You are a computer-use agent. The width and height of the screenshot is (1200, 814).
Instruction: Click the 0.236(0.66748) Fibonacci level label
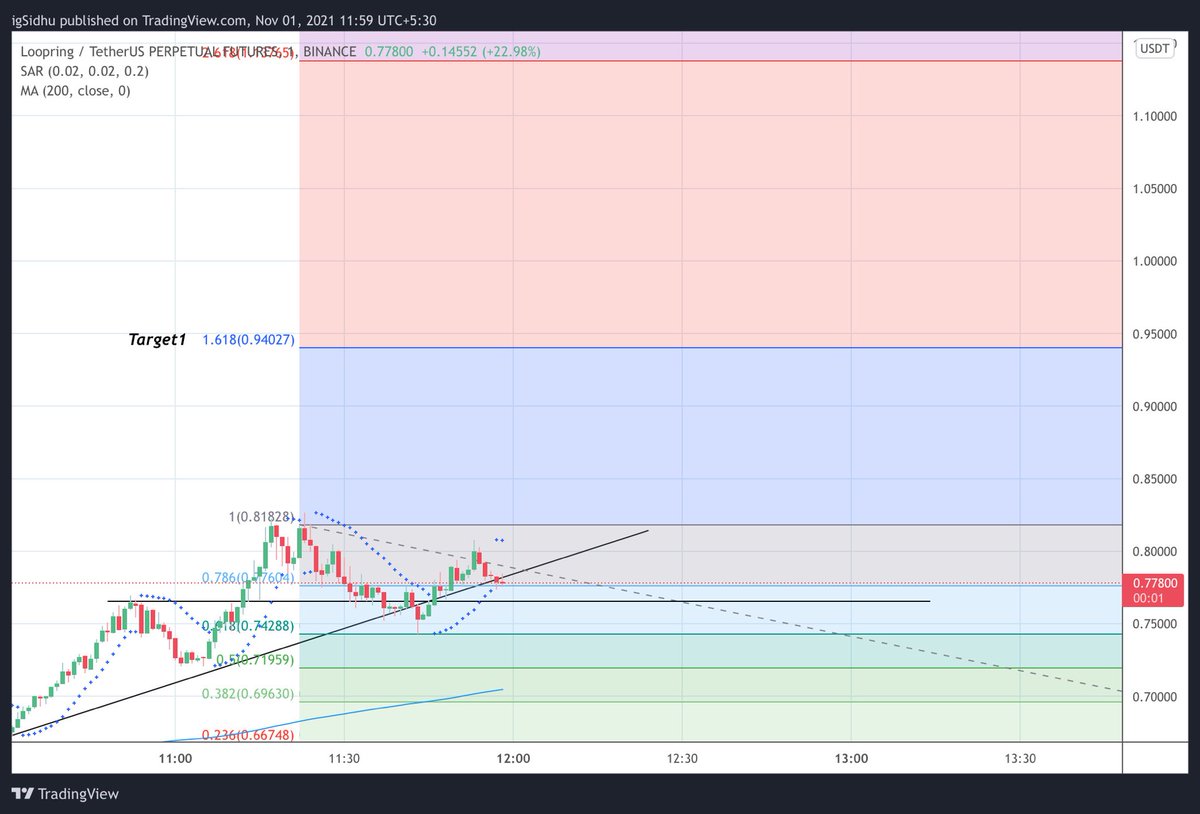click(x=248, y=733)
